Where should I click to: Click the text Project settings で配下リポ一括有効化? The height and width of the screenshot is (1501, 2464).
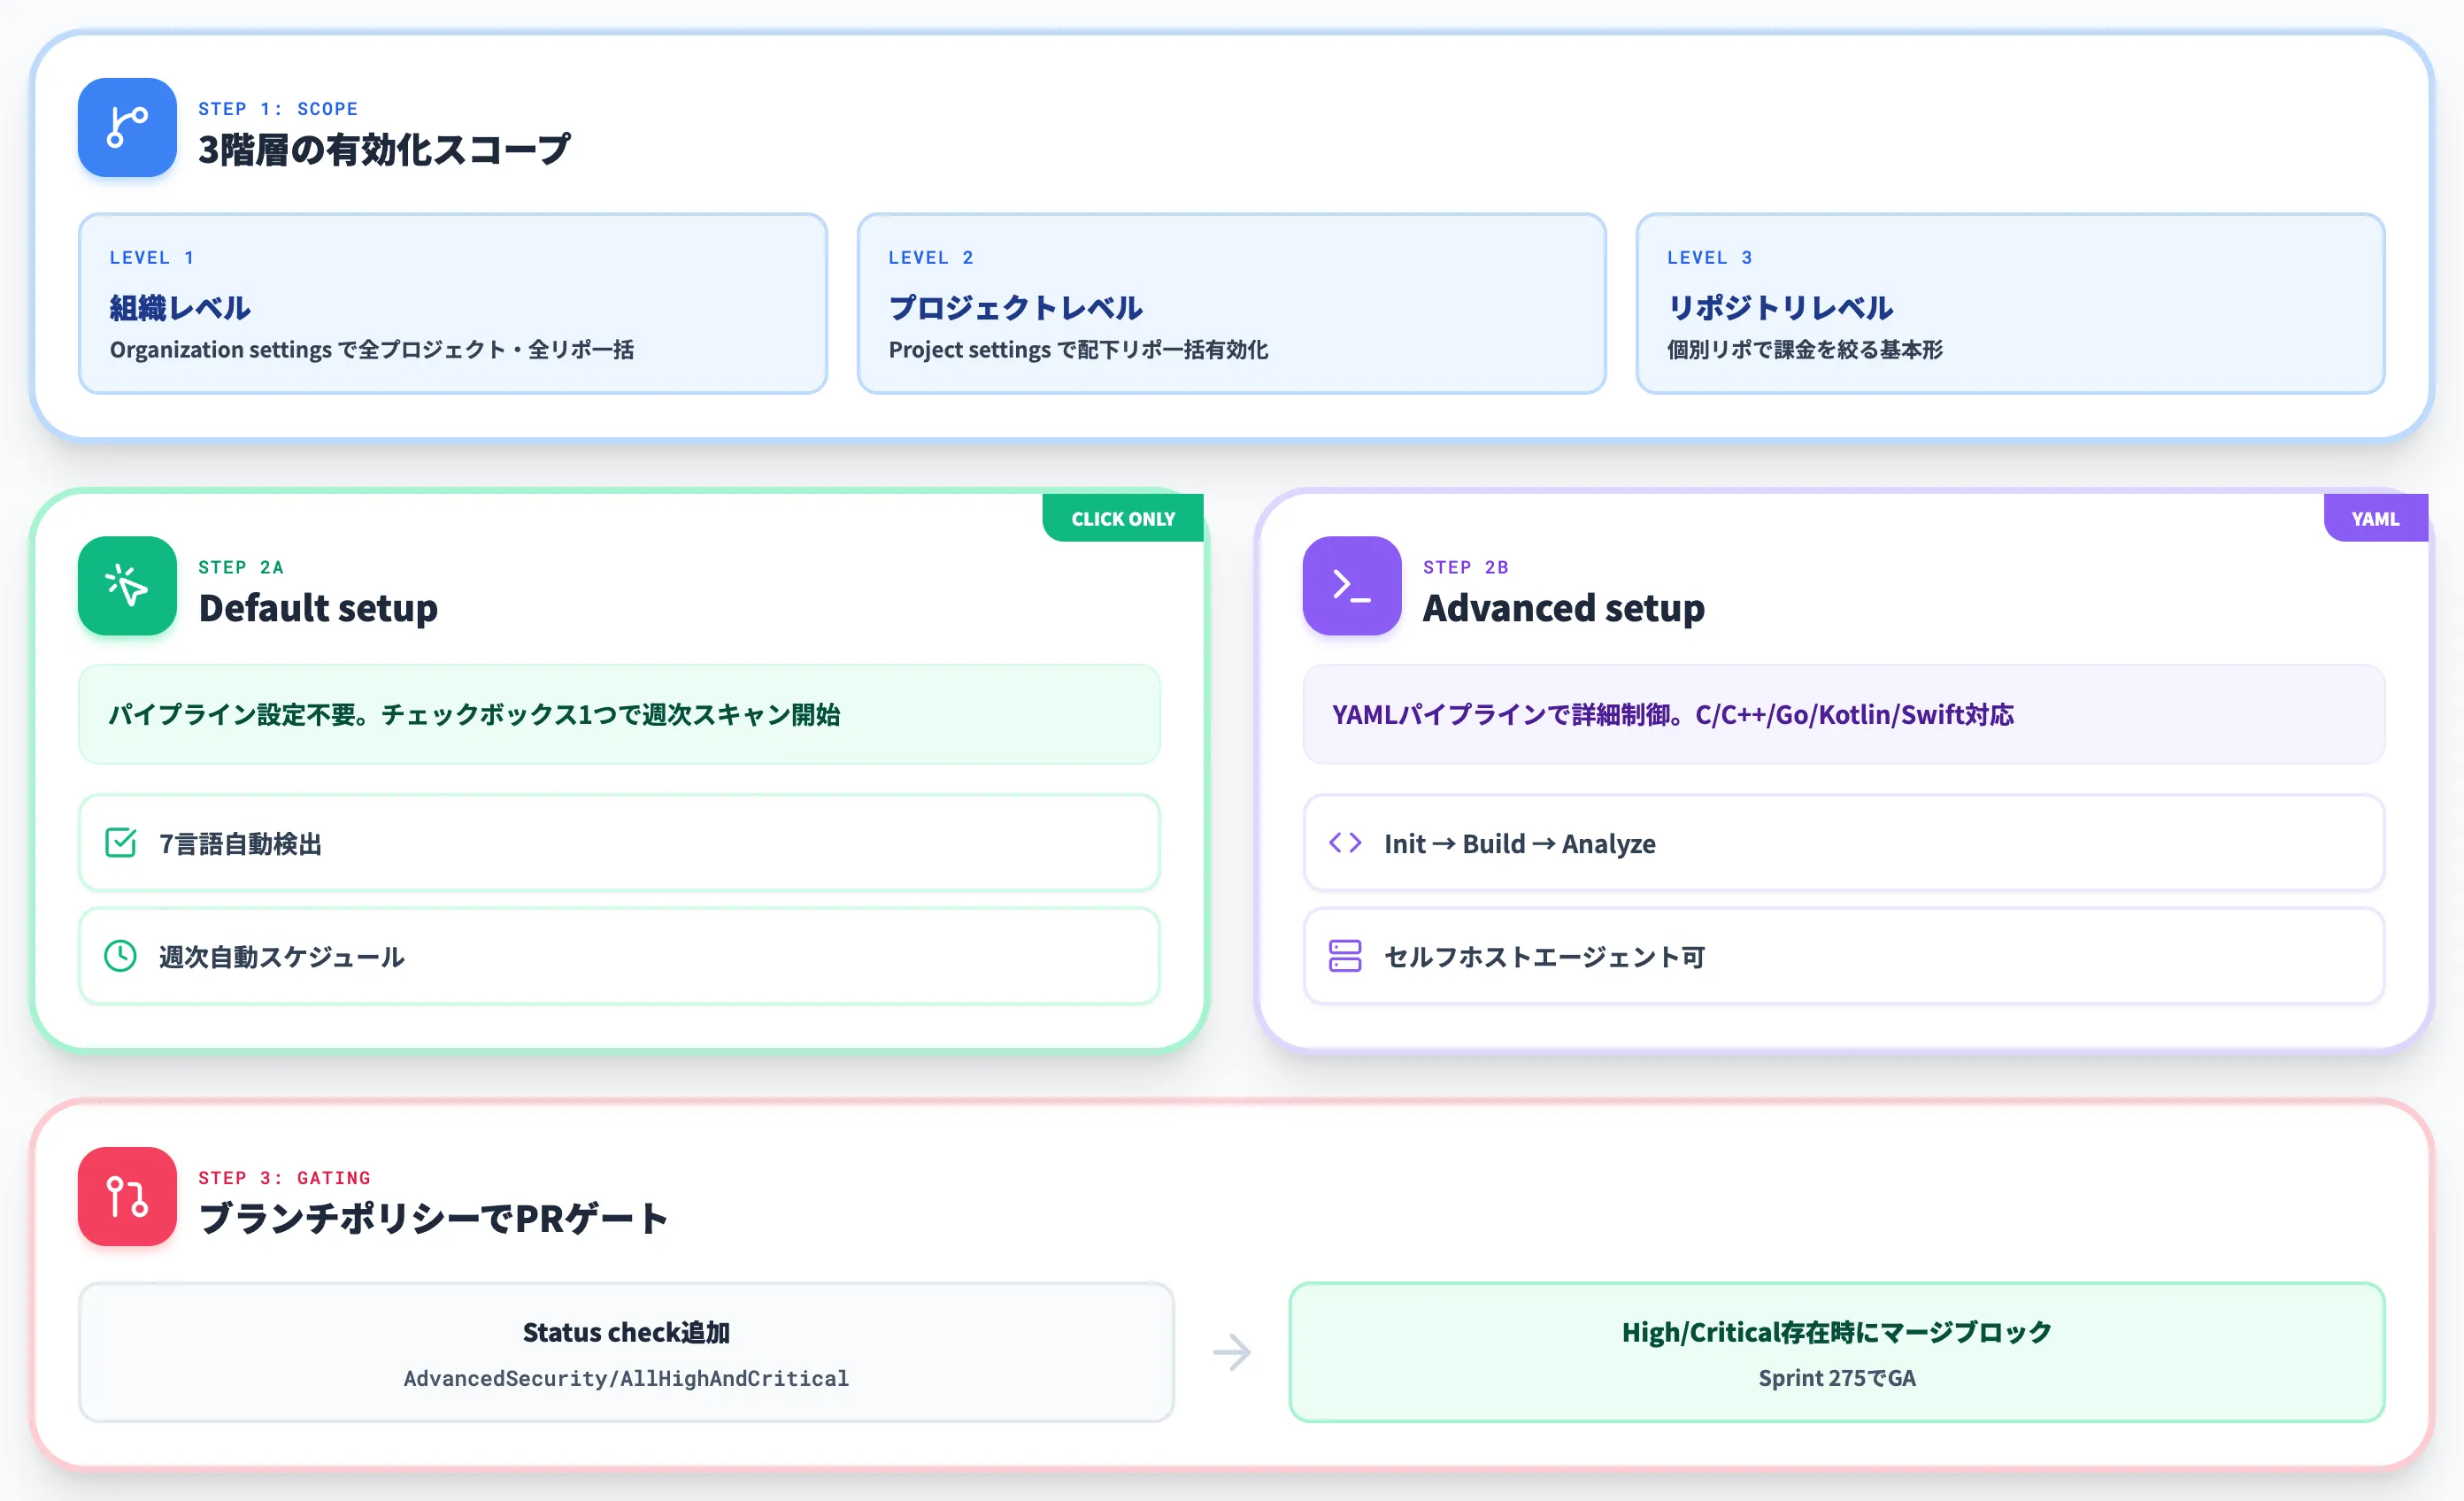[x=1078, y=349]
